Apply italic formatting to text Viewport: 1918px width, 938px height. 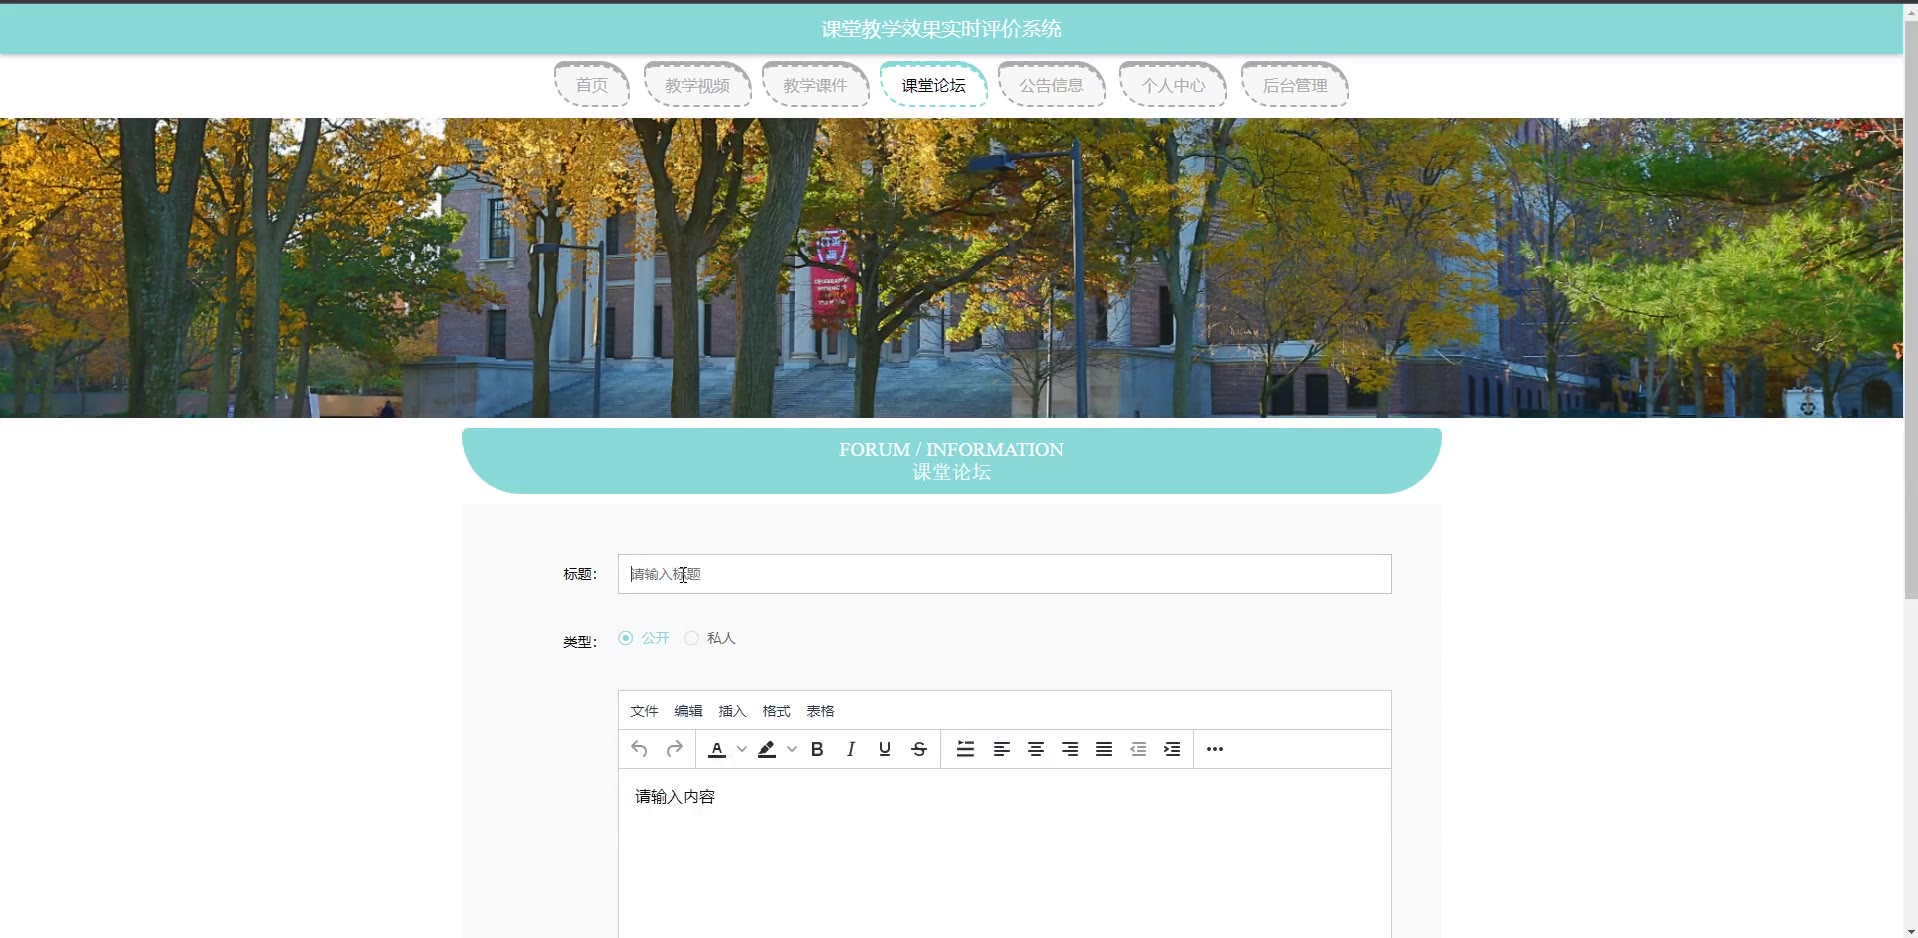(851, 749)
